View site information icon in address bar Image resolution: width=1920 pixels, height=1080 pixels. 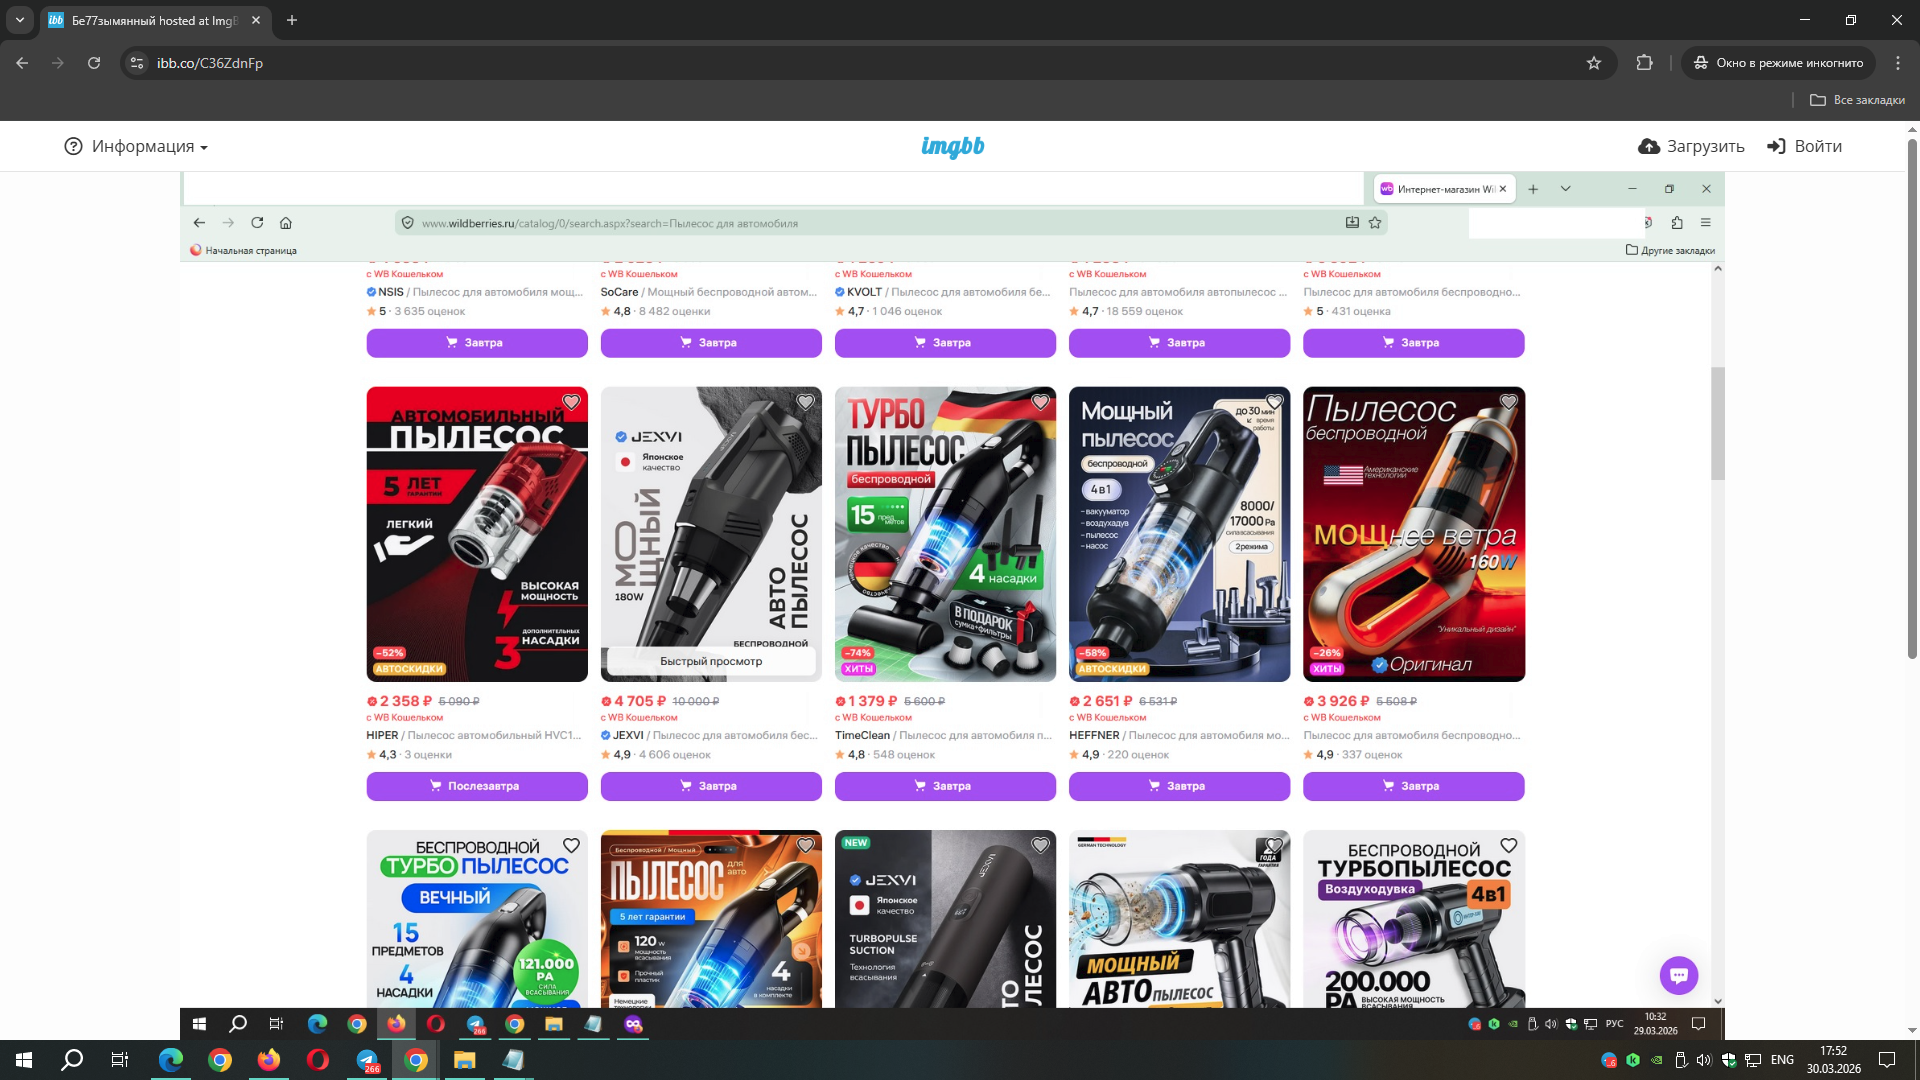(137, 63)
